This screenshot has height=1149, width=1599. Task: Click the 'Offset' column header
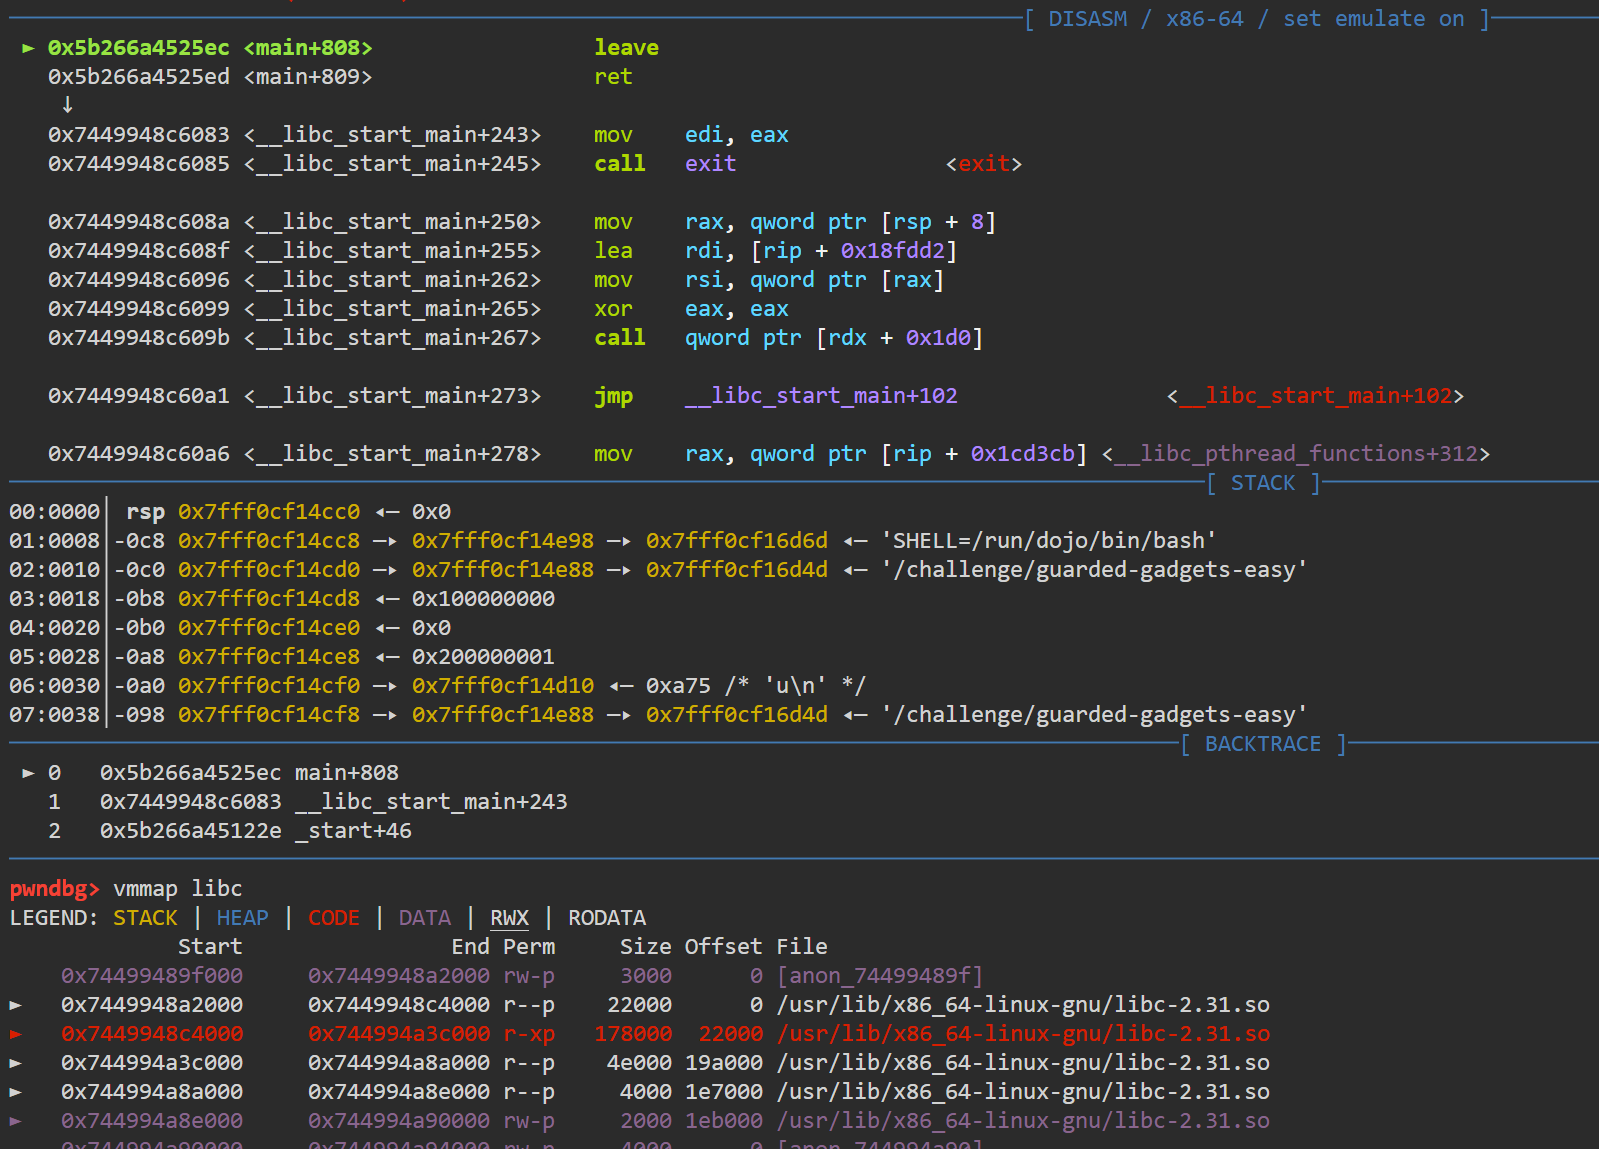pyautogui.click(x=724, y=947)
